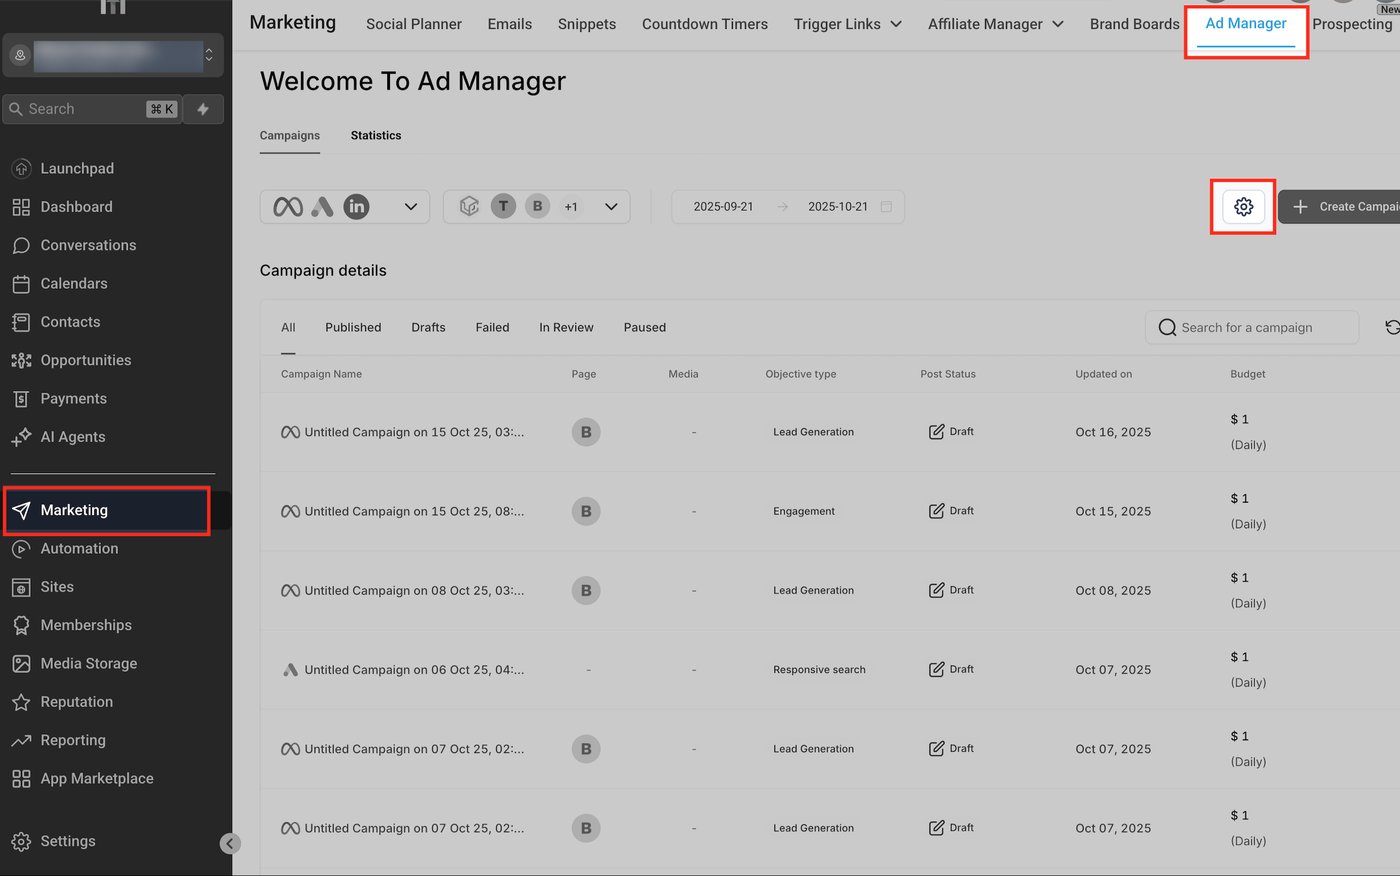Image resolution: width=1400 pixels, height=876 pixels.
Task: Switch to the Statistics tab
Action: point(376,136)
